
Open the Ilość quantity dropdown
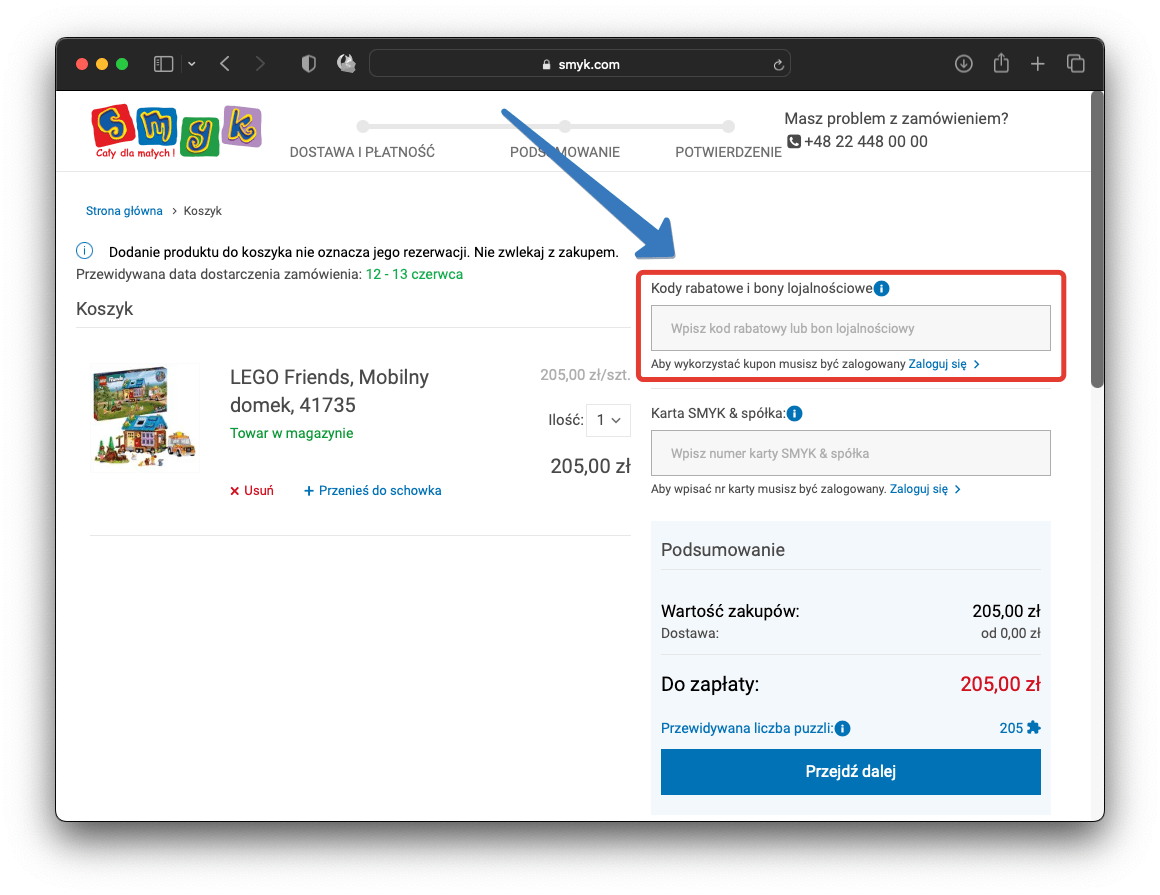coord(608,420)
